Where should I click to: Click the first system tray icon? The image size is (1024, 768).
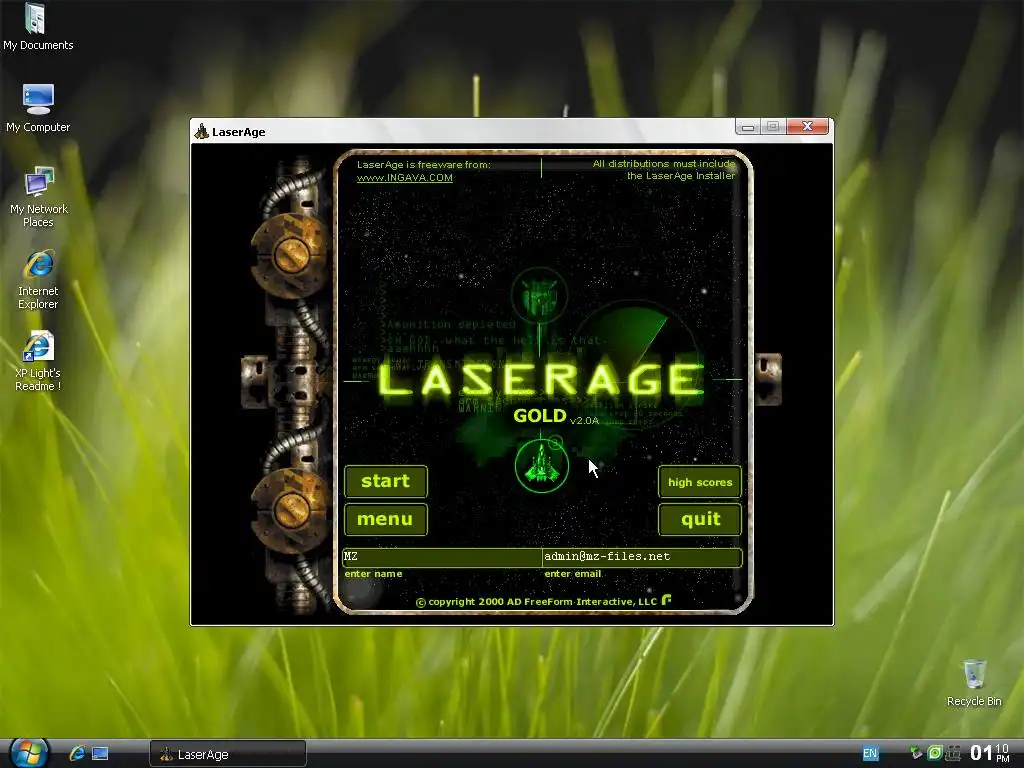[x=916, y=753]
